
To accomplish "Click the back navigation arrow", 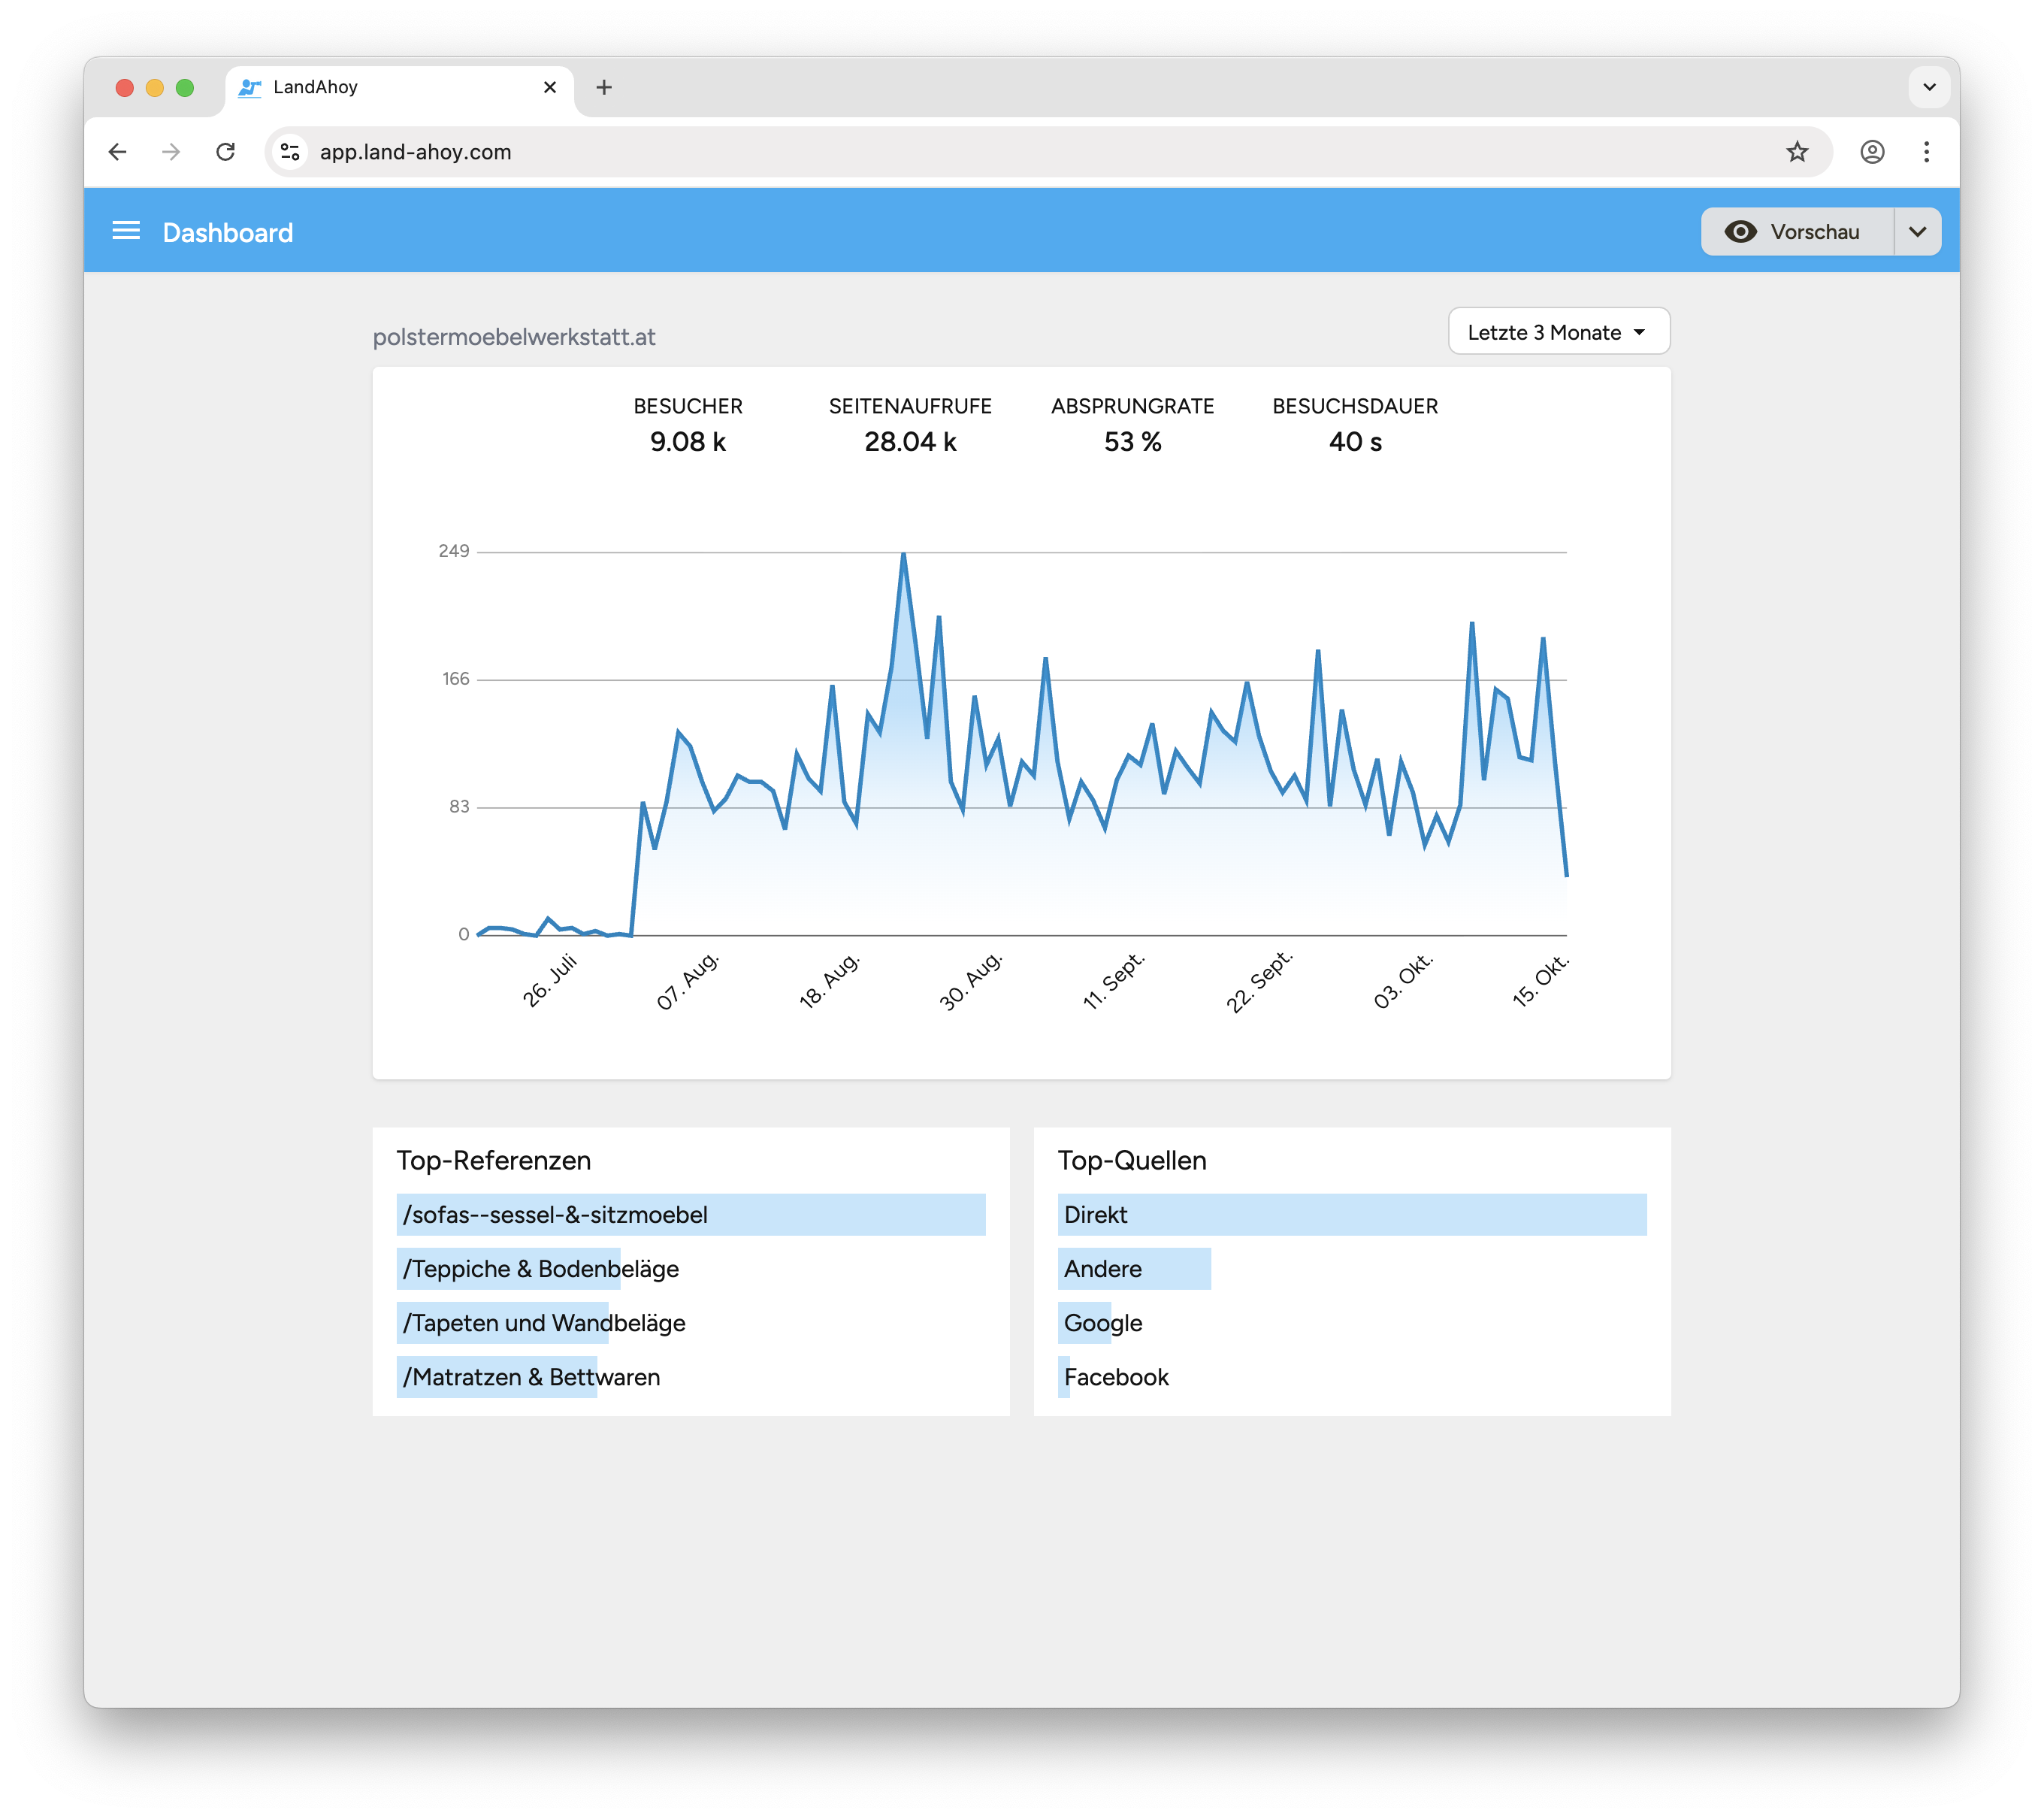I will 117,152.
